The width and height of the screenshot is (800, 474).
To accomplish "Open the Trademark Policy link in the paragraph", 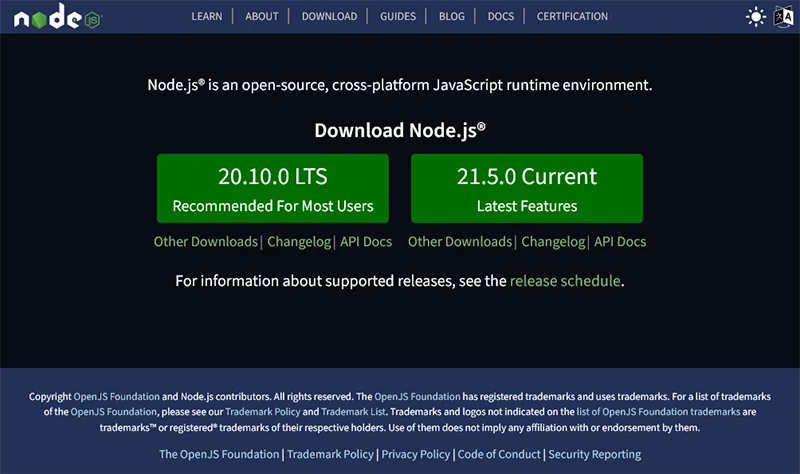I will point(263,412).
